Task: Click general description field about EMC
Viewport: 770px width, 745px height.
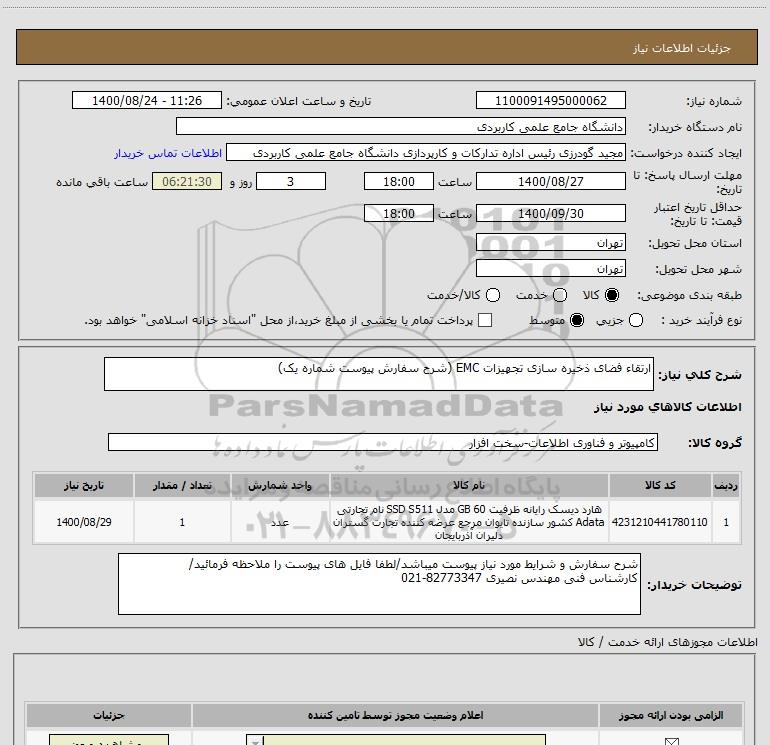Action: tap(379, 374)
